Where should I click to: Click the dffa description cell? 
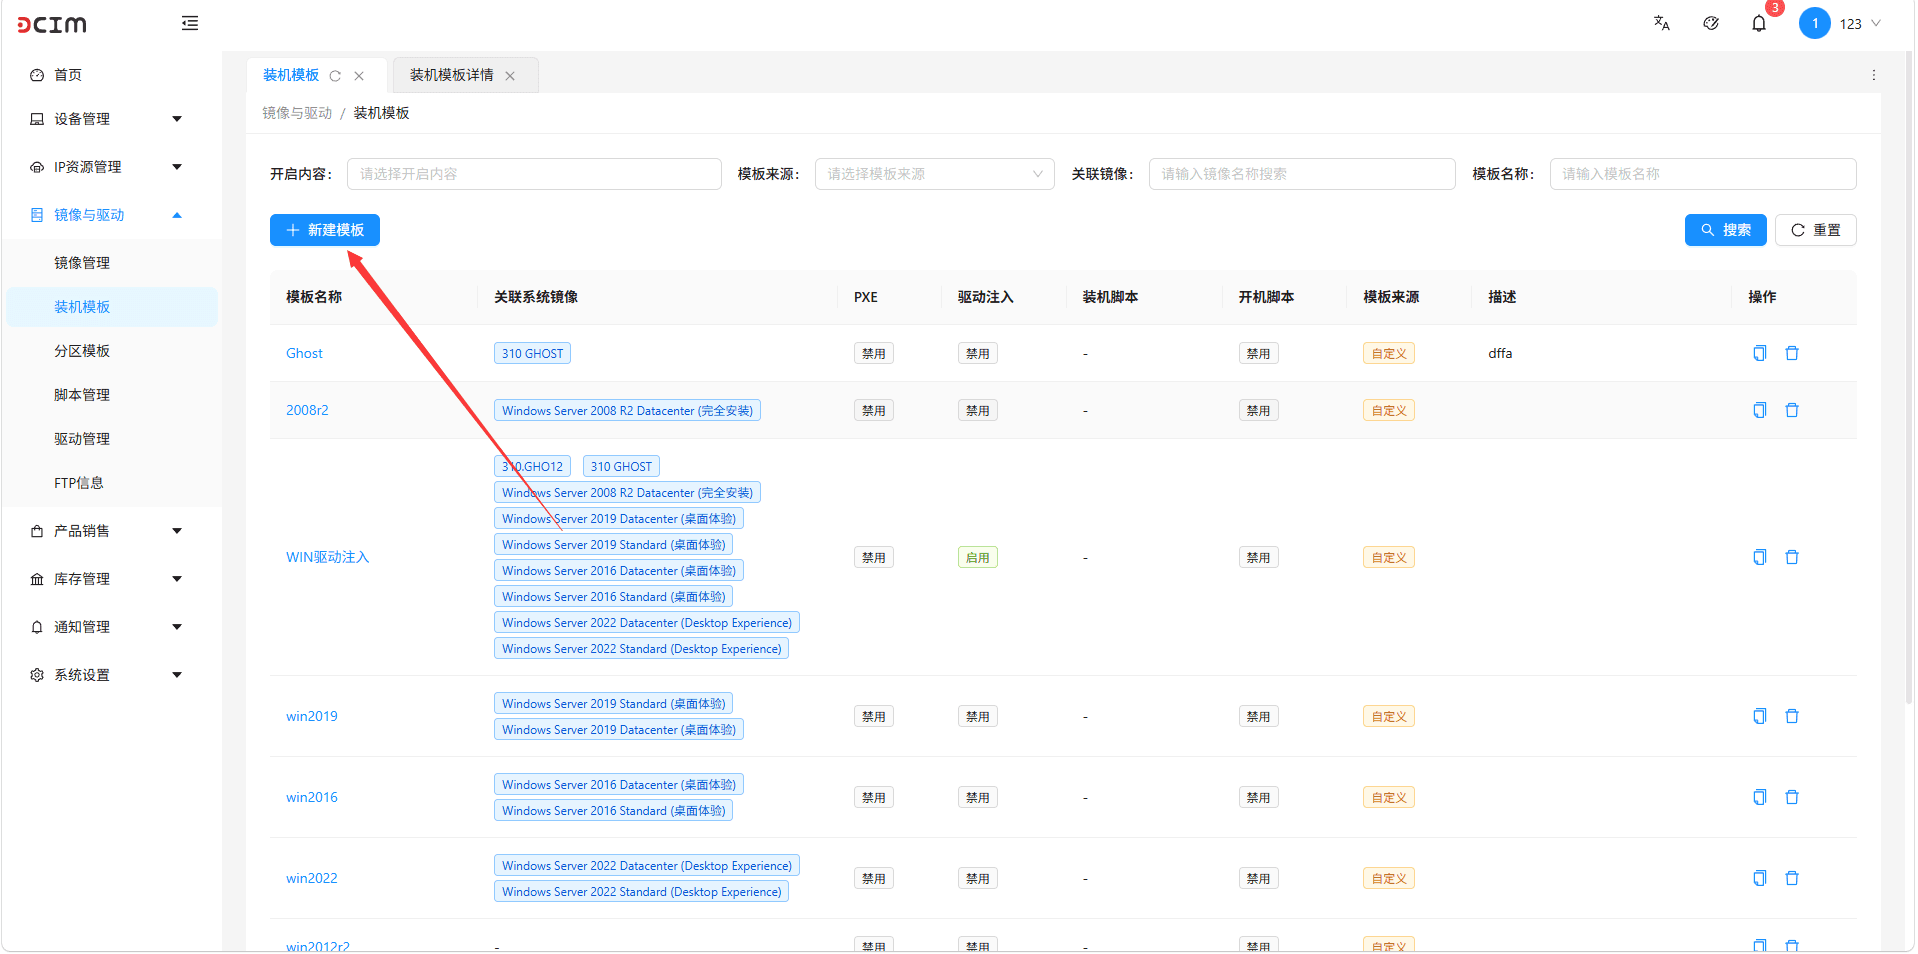coord(1500,353)
